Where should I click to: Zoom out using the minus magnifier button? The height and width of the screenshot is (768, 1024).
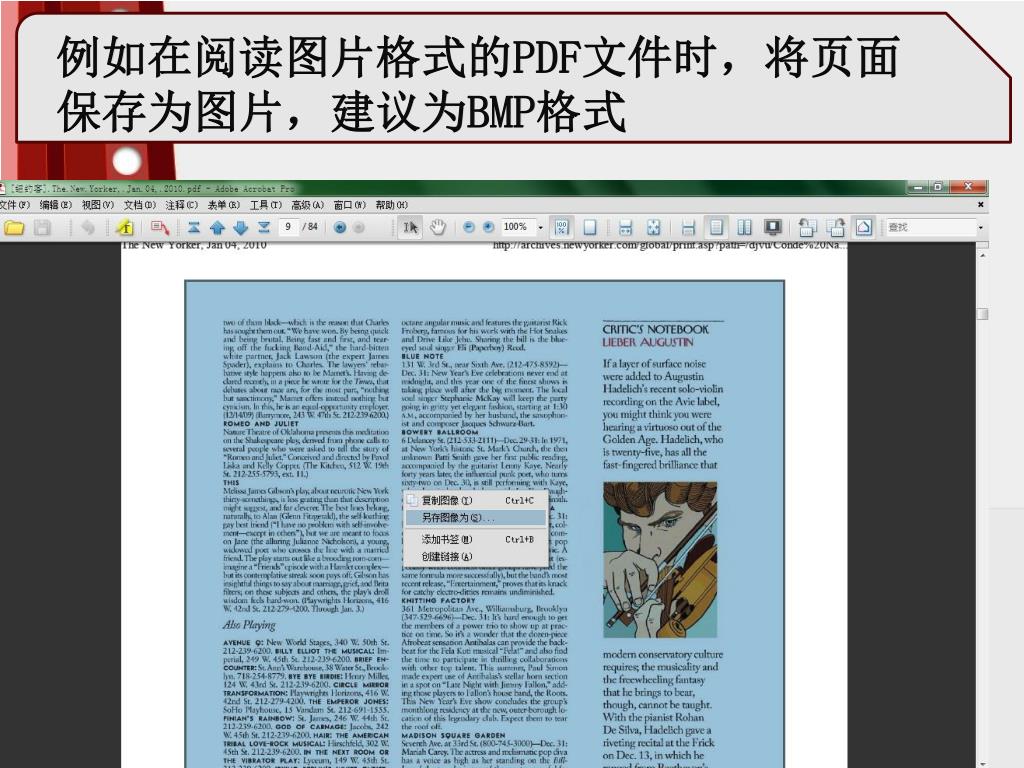pyautogui.click(x=468, y=227)
